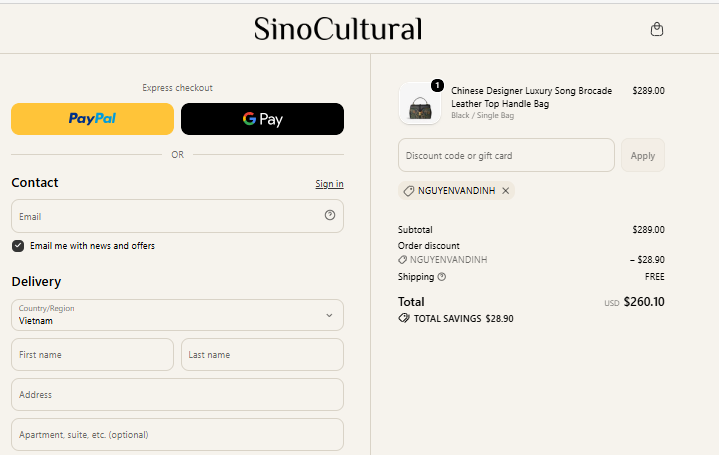Click the Apply discount button
The width and height of the screenshot is (719, 455).
point(642,155)
